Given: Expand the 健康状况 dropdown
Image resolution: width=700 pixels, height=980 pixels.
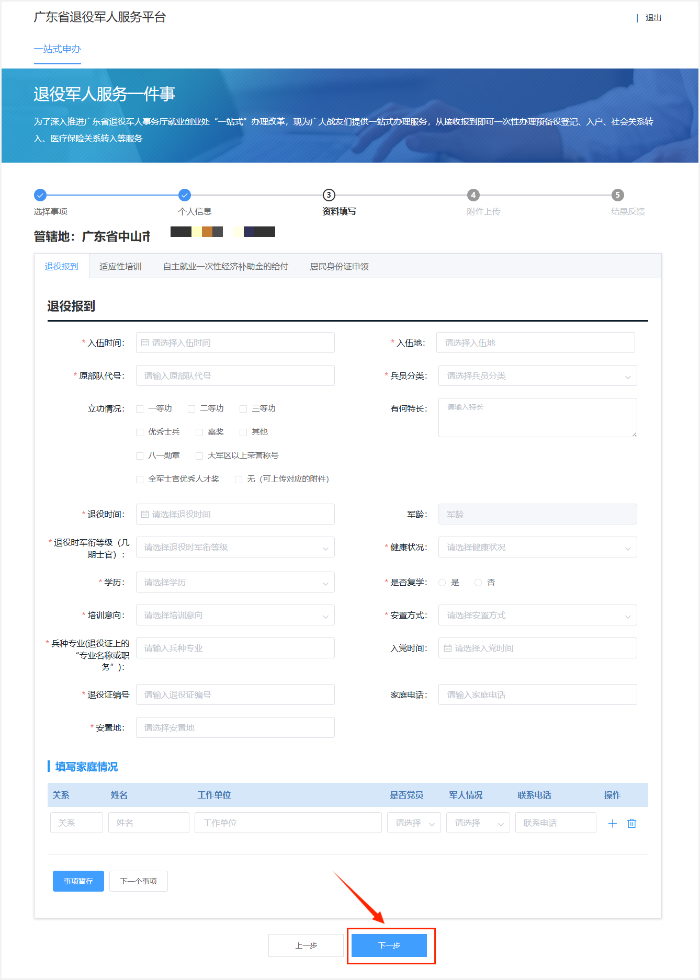Looking at the screenshot, I should click(536, 548).
